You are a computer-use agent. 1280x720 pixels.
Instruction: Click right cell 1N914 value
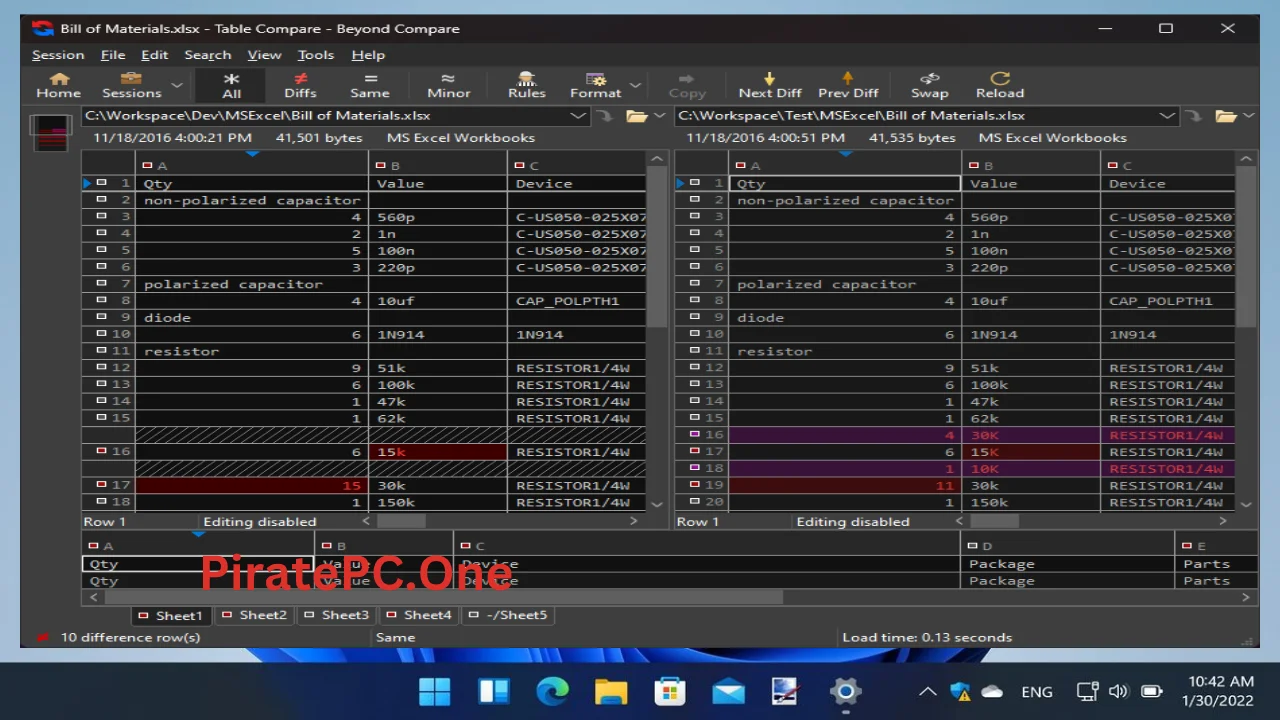click(1030, 334)
